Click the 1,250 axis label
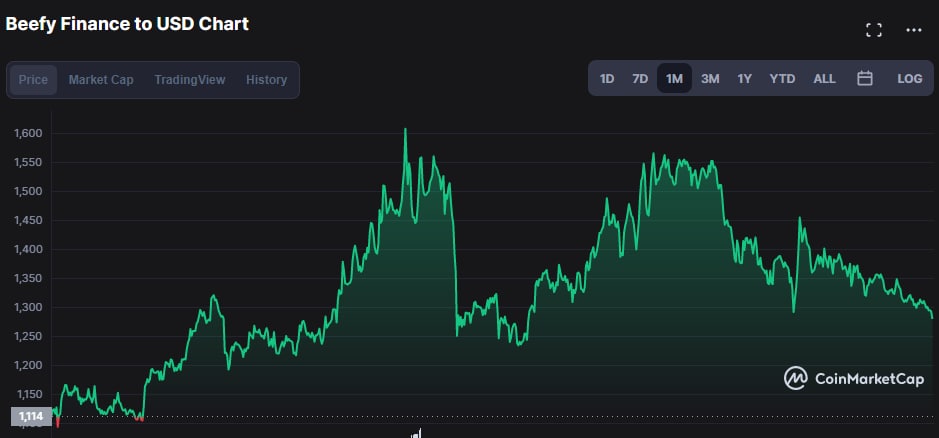This screenshot has height=438, width=939. point(28,337)
